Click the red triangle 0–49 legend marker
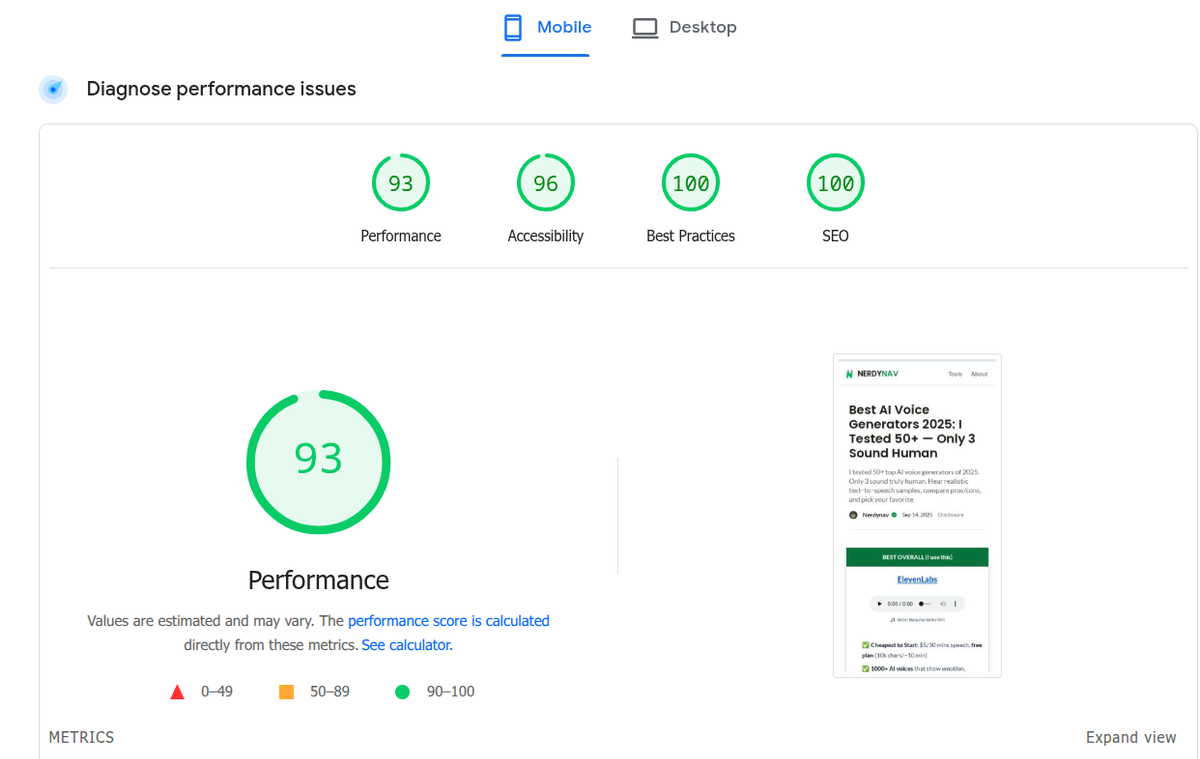 point(177,691)
